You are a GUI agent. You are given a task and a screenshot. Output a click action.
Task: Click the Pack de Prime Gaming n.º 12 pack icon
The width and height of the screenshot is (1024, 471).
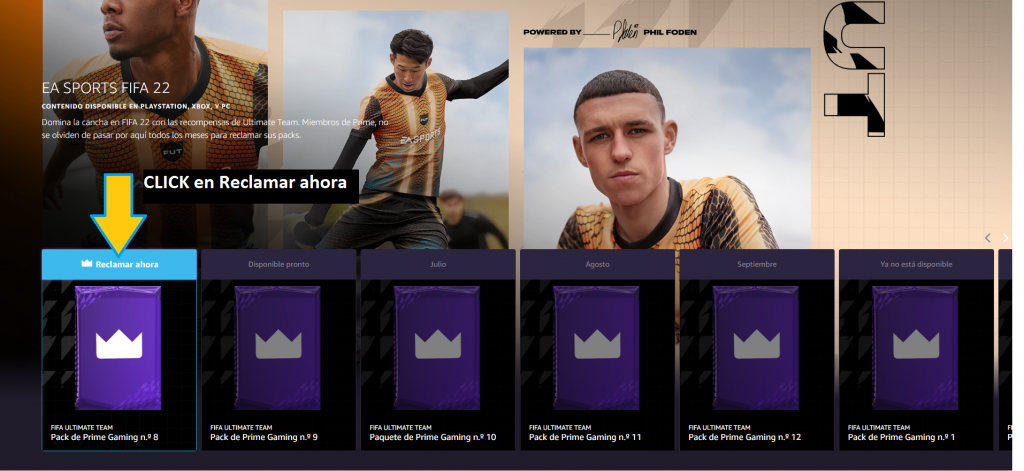coord(756,348)
